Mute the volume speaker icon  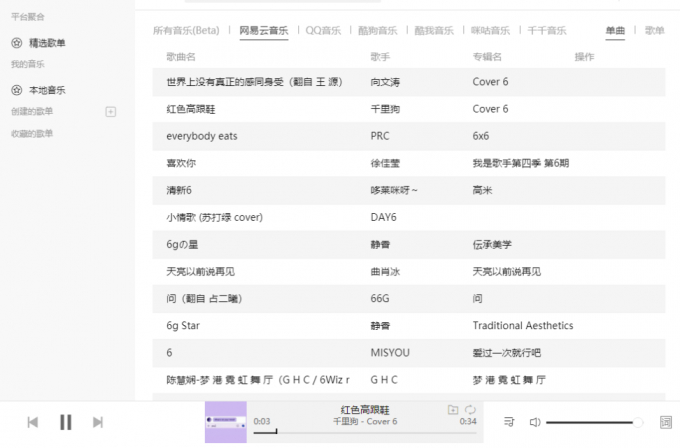point(535,422)
